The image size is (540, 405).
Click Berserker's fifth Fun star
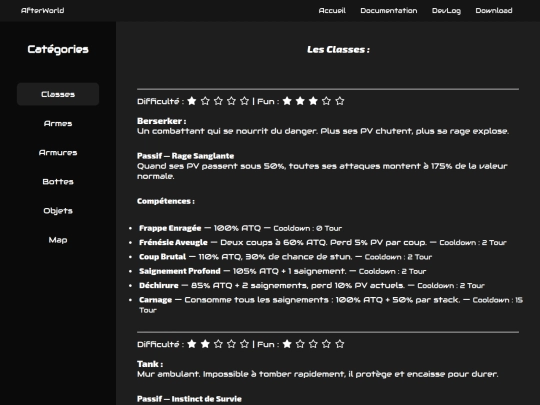pyautogui.click(x=340, y=101)
